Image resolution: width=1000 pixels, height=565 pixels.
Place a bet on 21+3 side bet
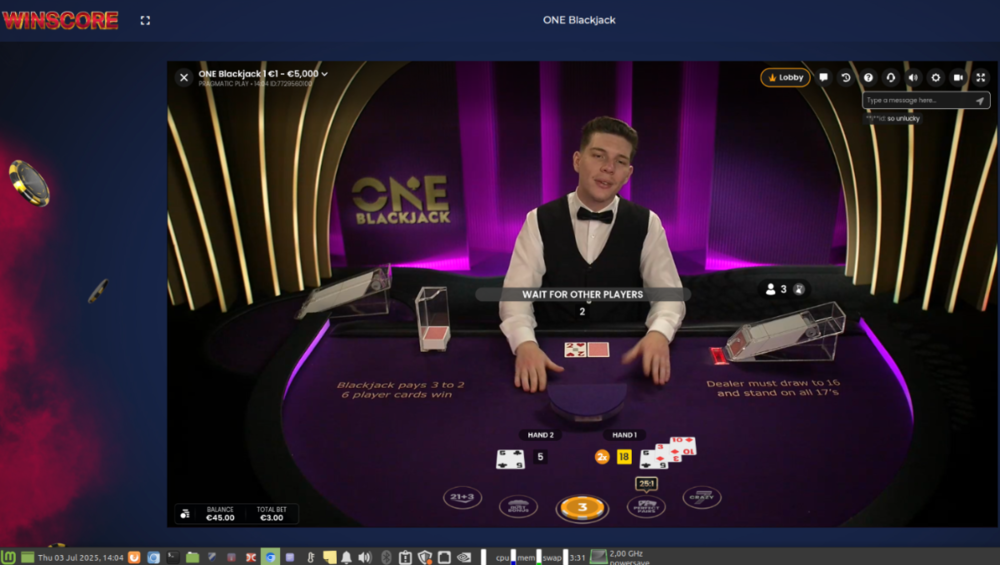(462, 497)
